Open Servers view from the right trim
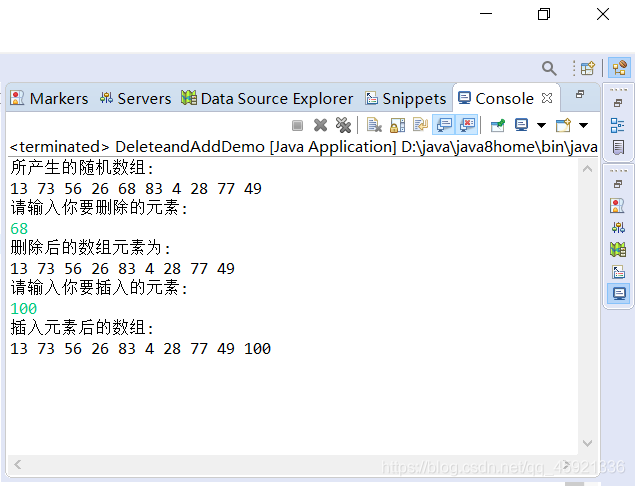 pos(618,228)
